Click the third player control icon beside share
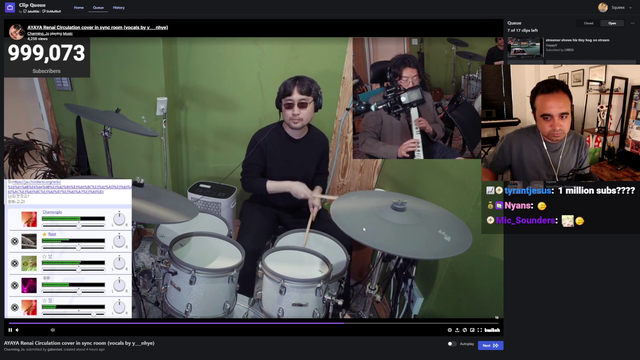The image size is (640, 360). (x=464, y=330)
